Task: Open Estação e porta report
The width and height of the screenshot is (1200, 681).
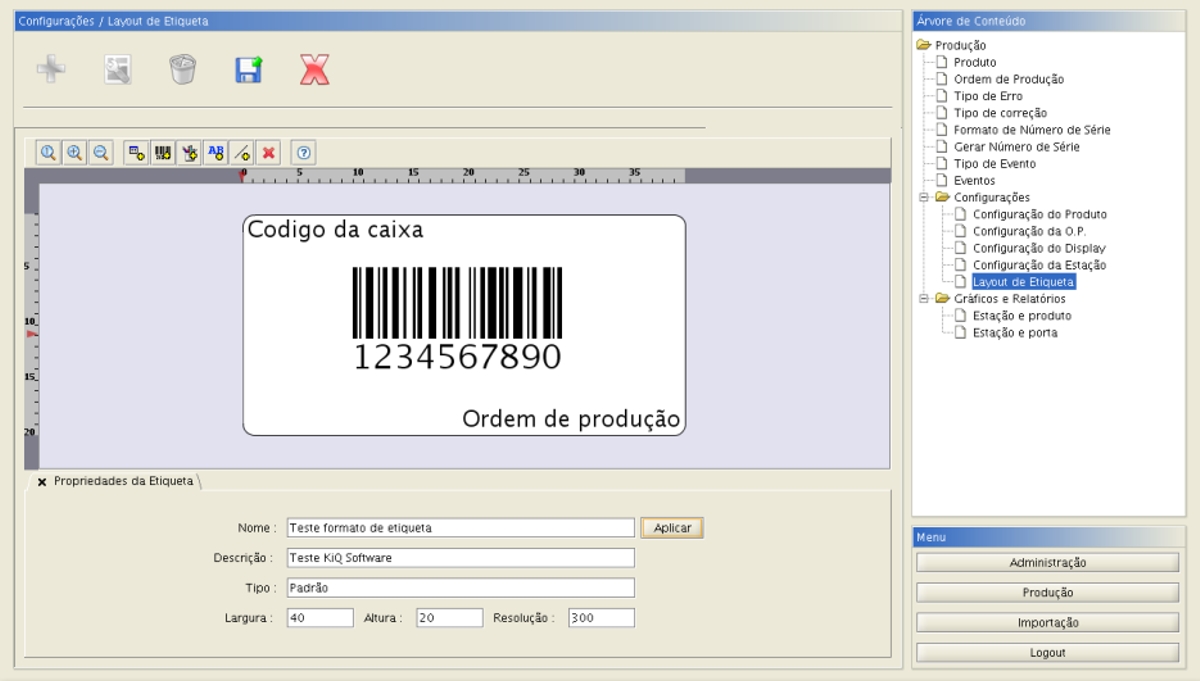Action: tap(1014, 333)
